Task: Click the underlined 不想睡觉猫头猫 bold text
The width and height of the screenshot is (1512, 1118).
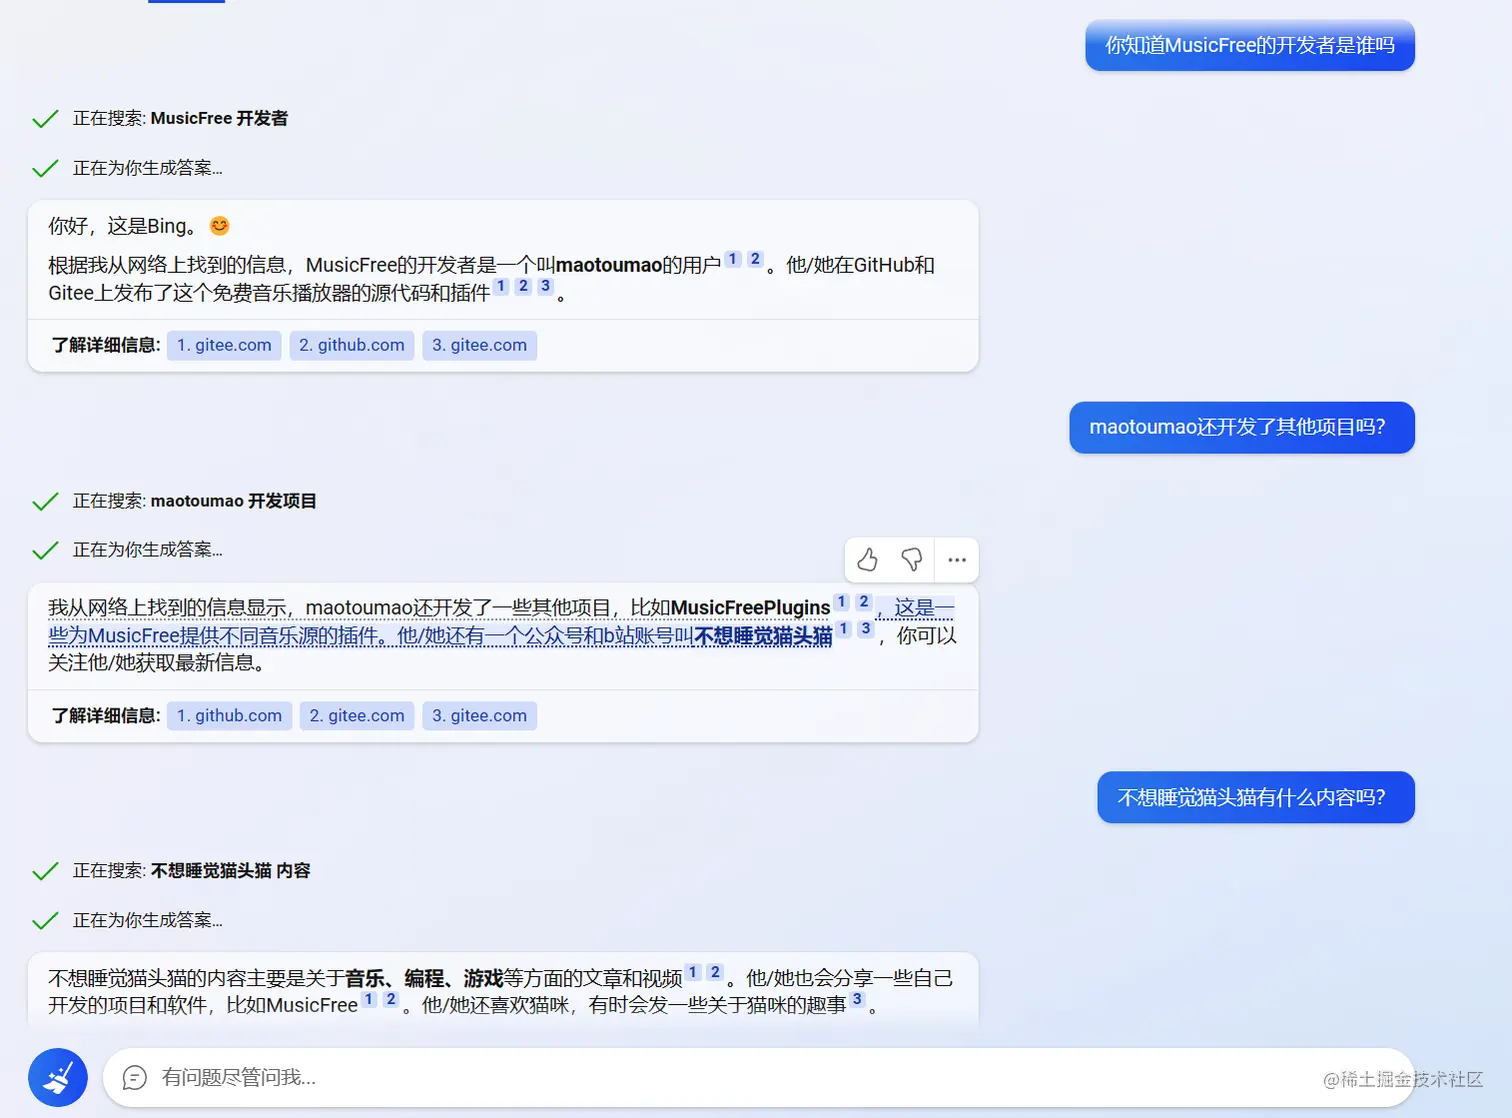Action: pos(763,636)
